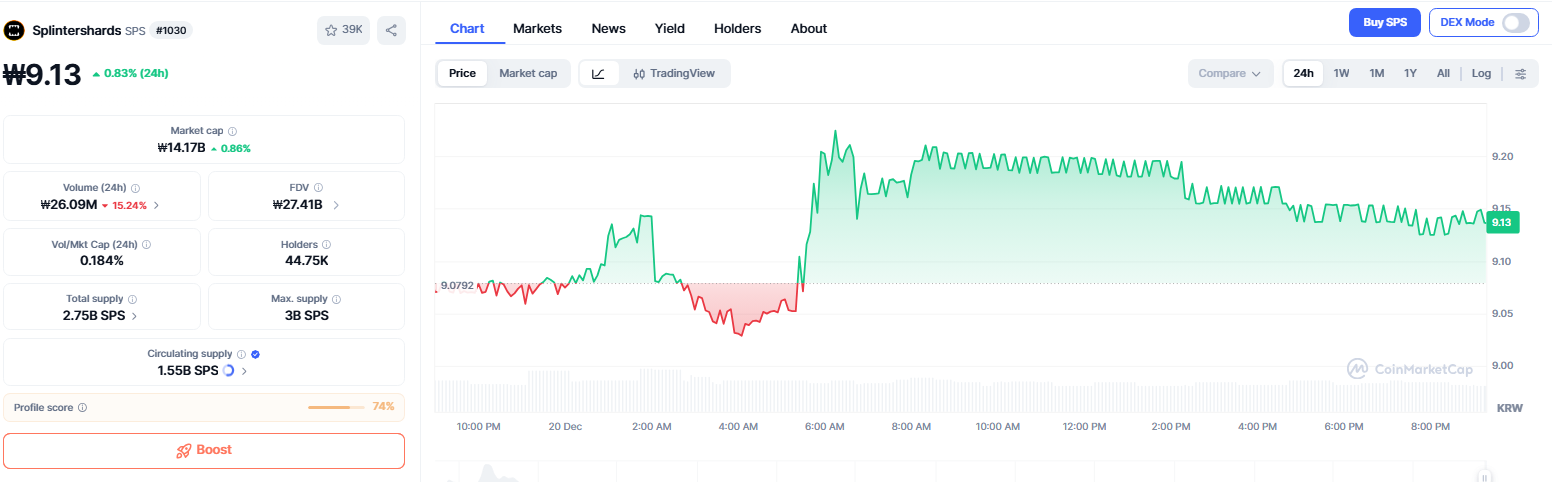Toggle DEX Mode switch
Image resolution: width=1552 pixels, height=482 pixels.
coord(1514,22)
